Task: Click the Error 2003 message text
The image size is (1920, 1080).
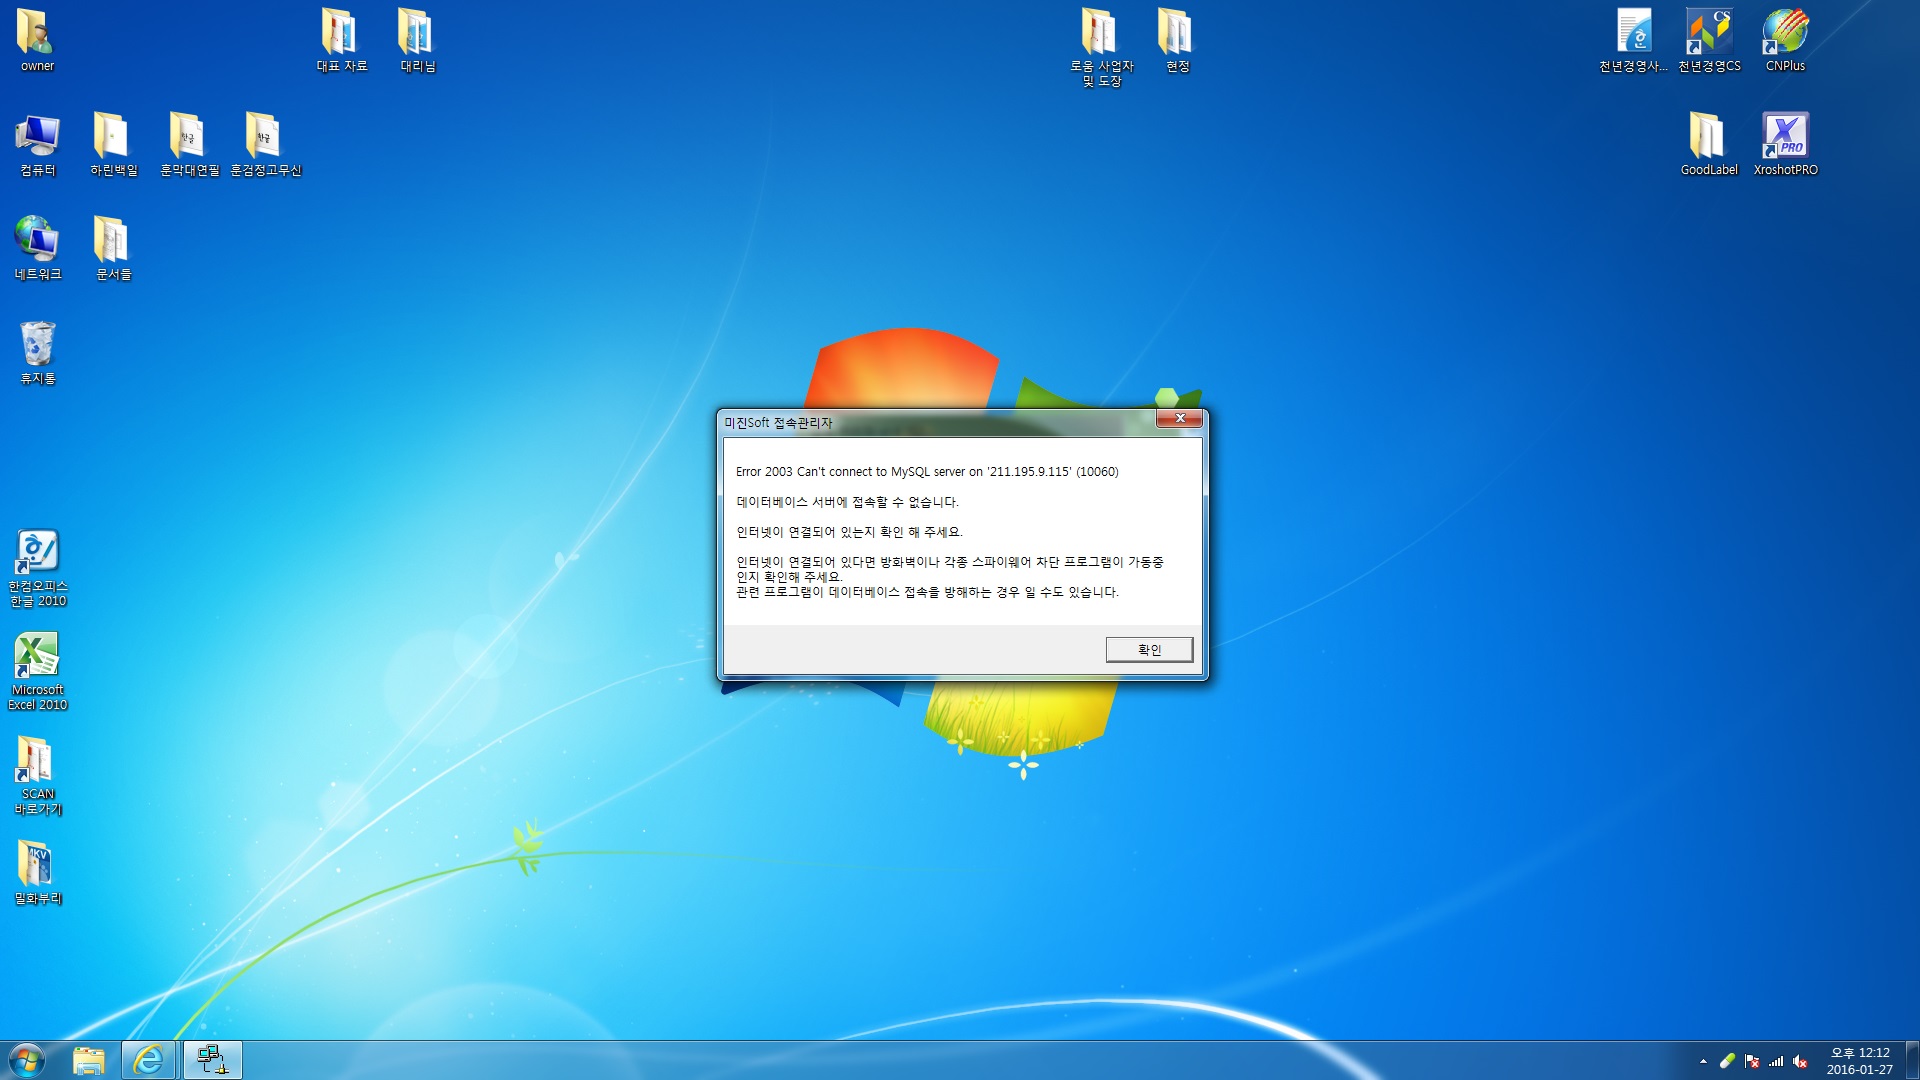Action: click(927, 472)
